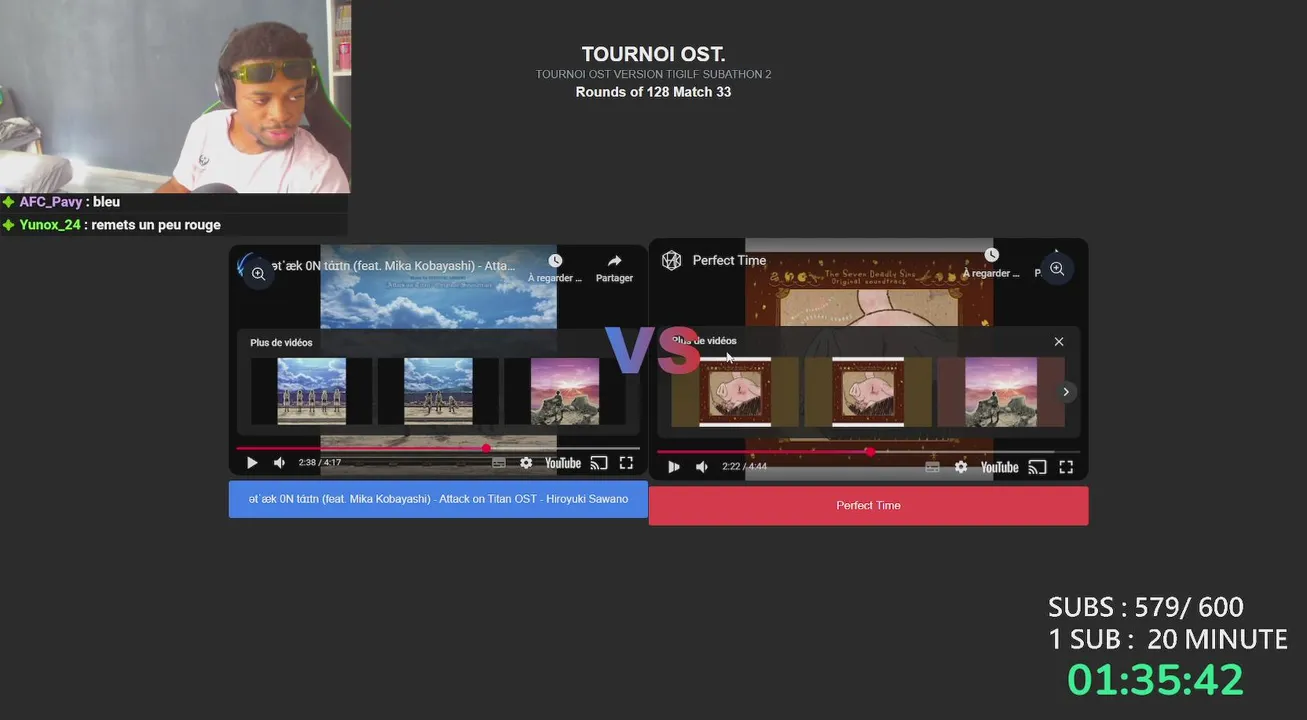Open Perfect Time on YouTube via logo
The height and width of the screenshot is (720, 1307).
pos(999,467)
